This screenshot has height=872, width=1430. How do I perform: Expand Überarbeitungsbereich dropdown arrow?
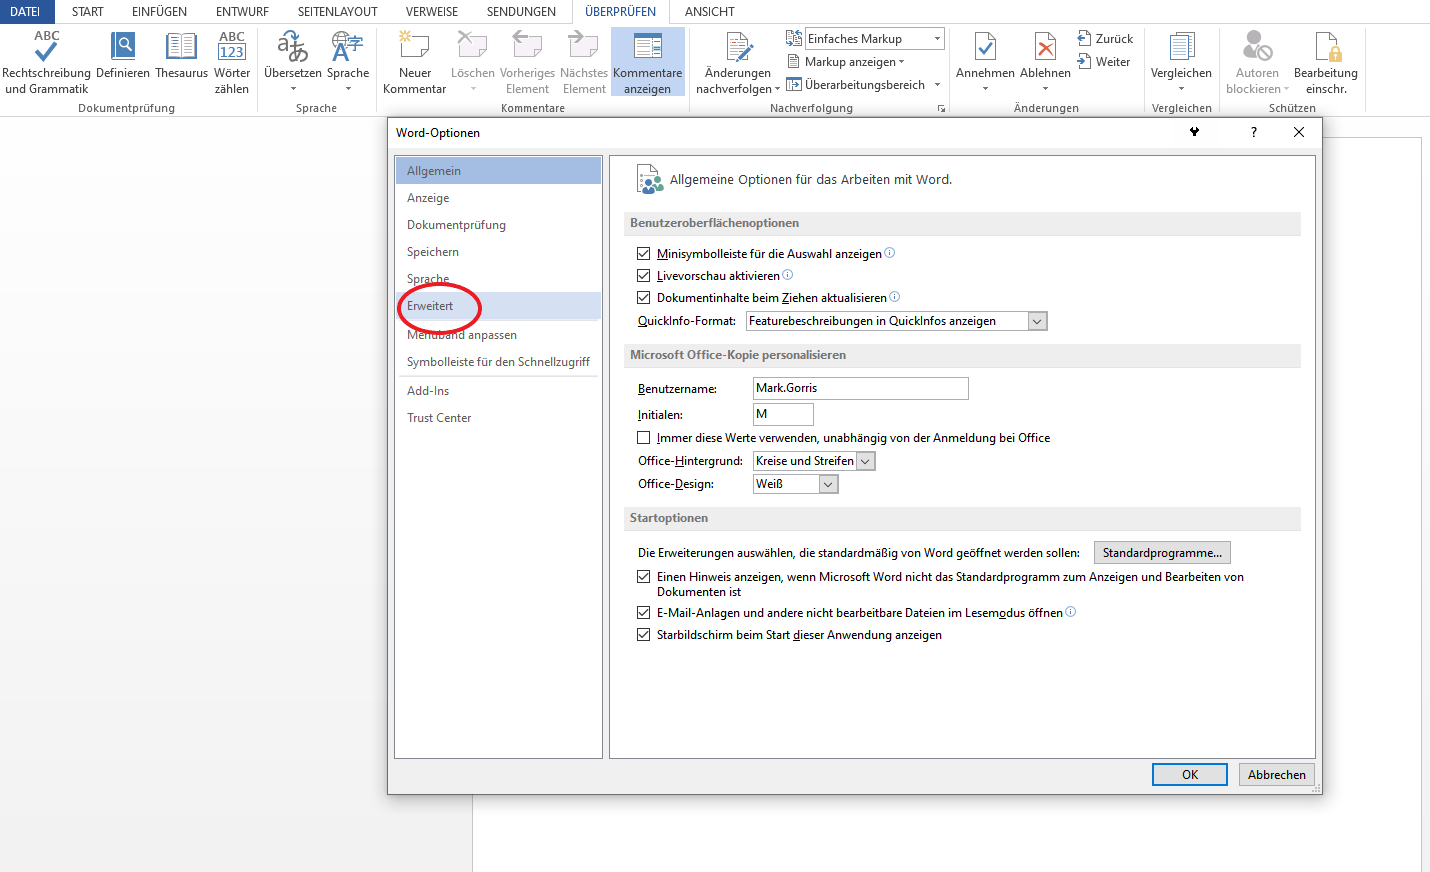[x=937, y=85]
